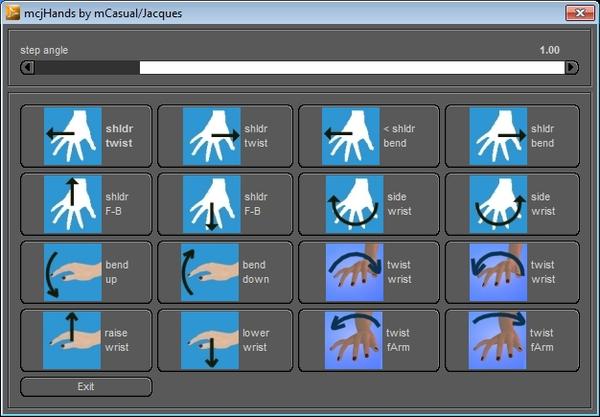
Task: Decrease step angle with left arrow
Action: click(x=28, y=68)
